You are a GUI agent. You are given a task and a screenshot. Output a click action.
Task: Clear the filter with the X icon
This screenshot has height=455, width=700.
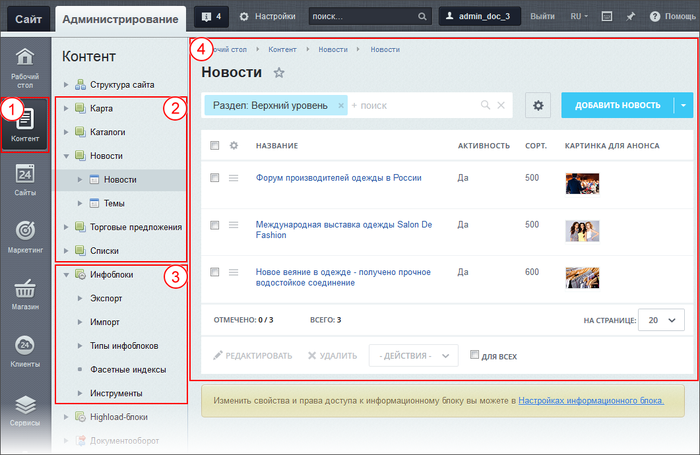(501, 105)
